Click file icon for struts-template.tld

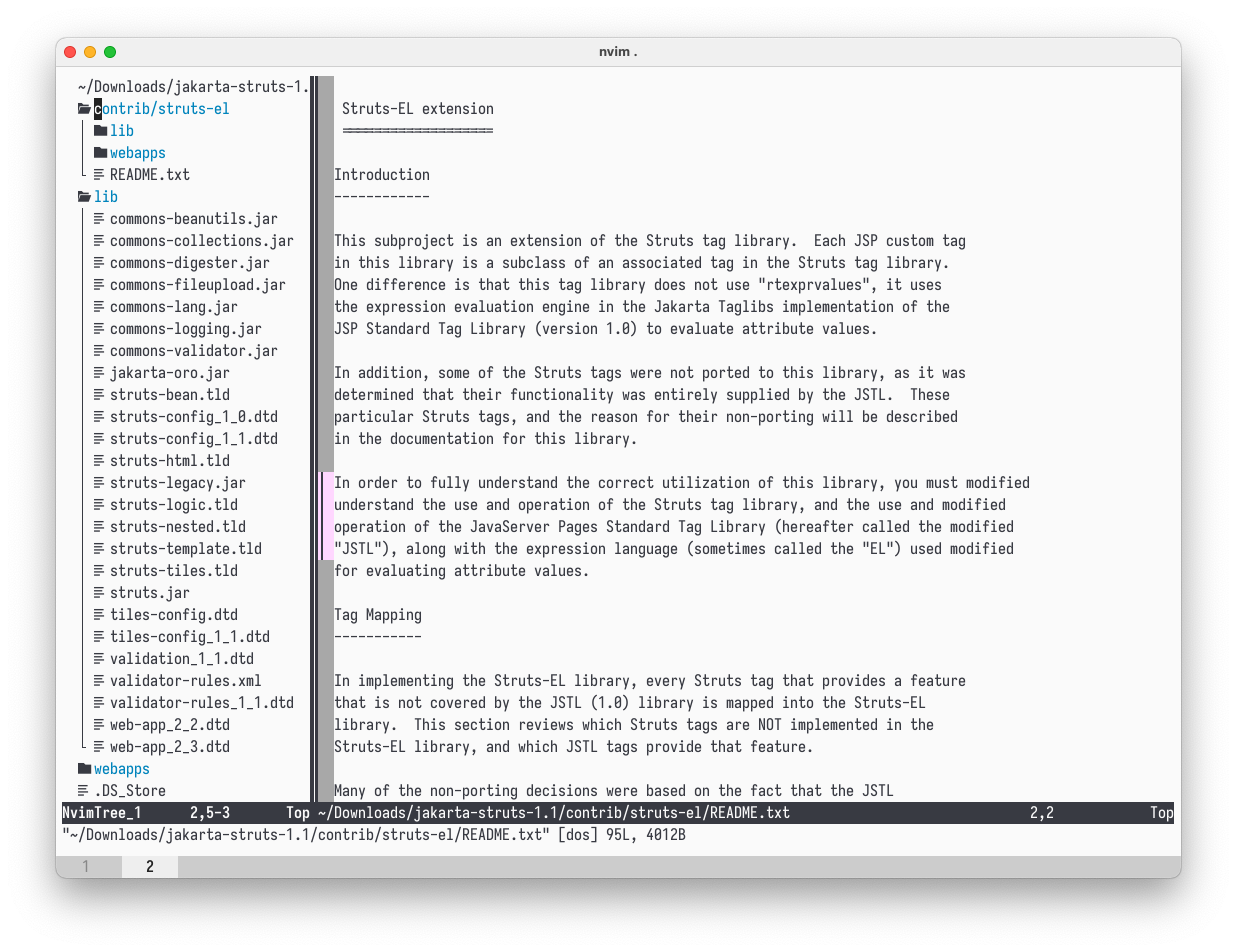pos(99,549)
